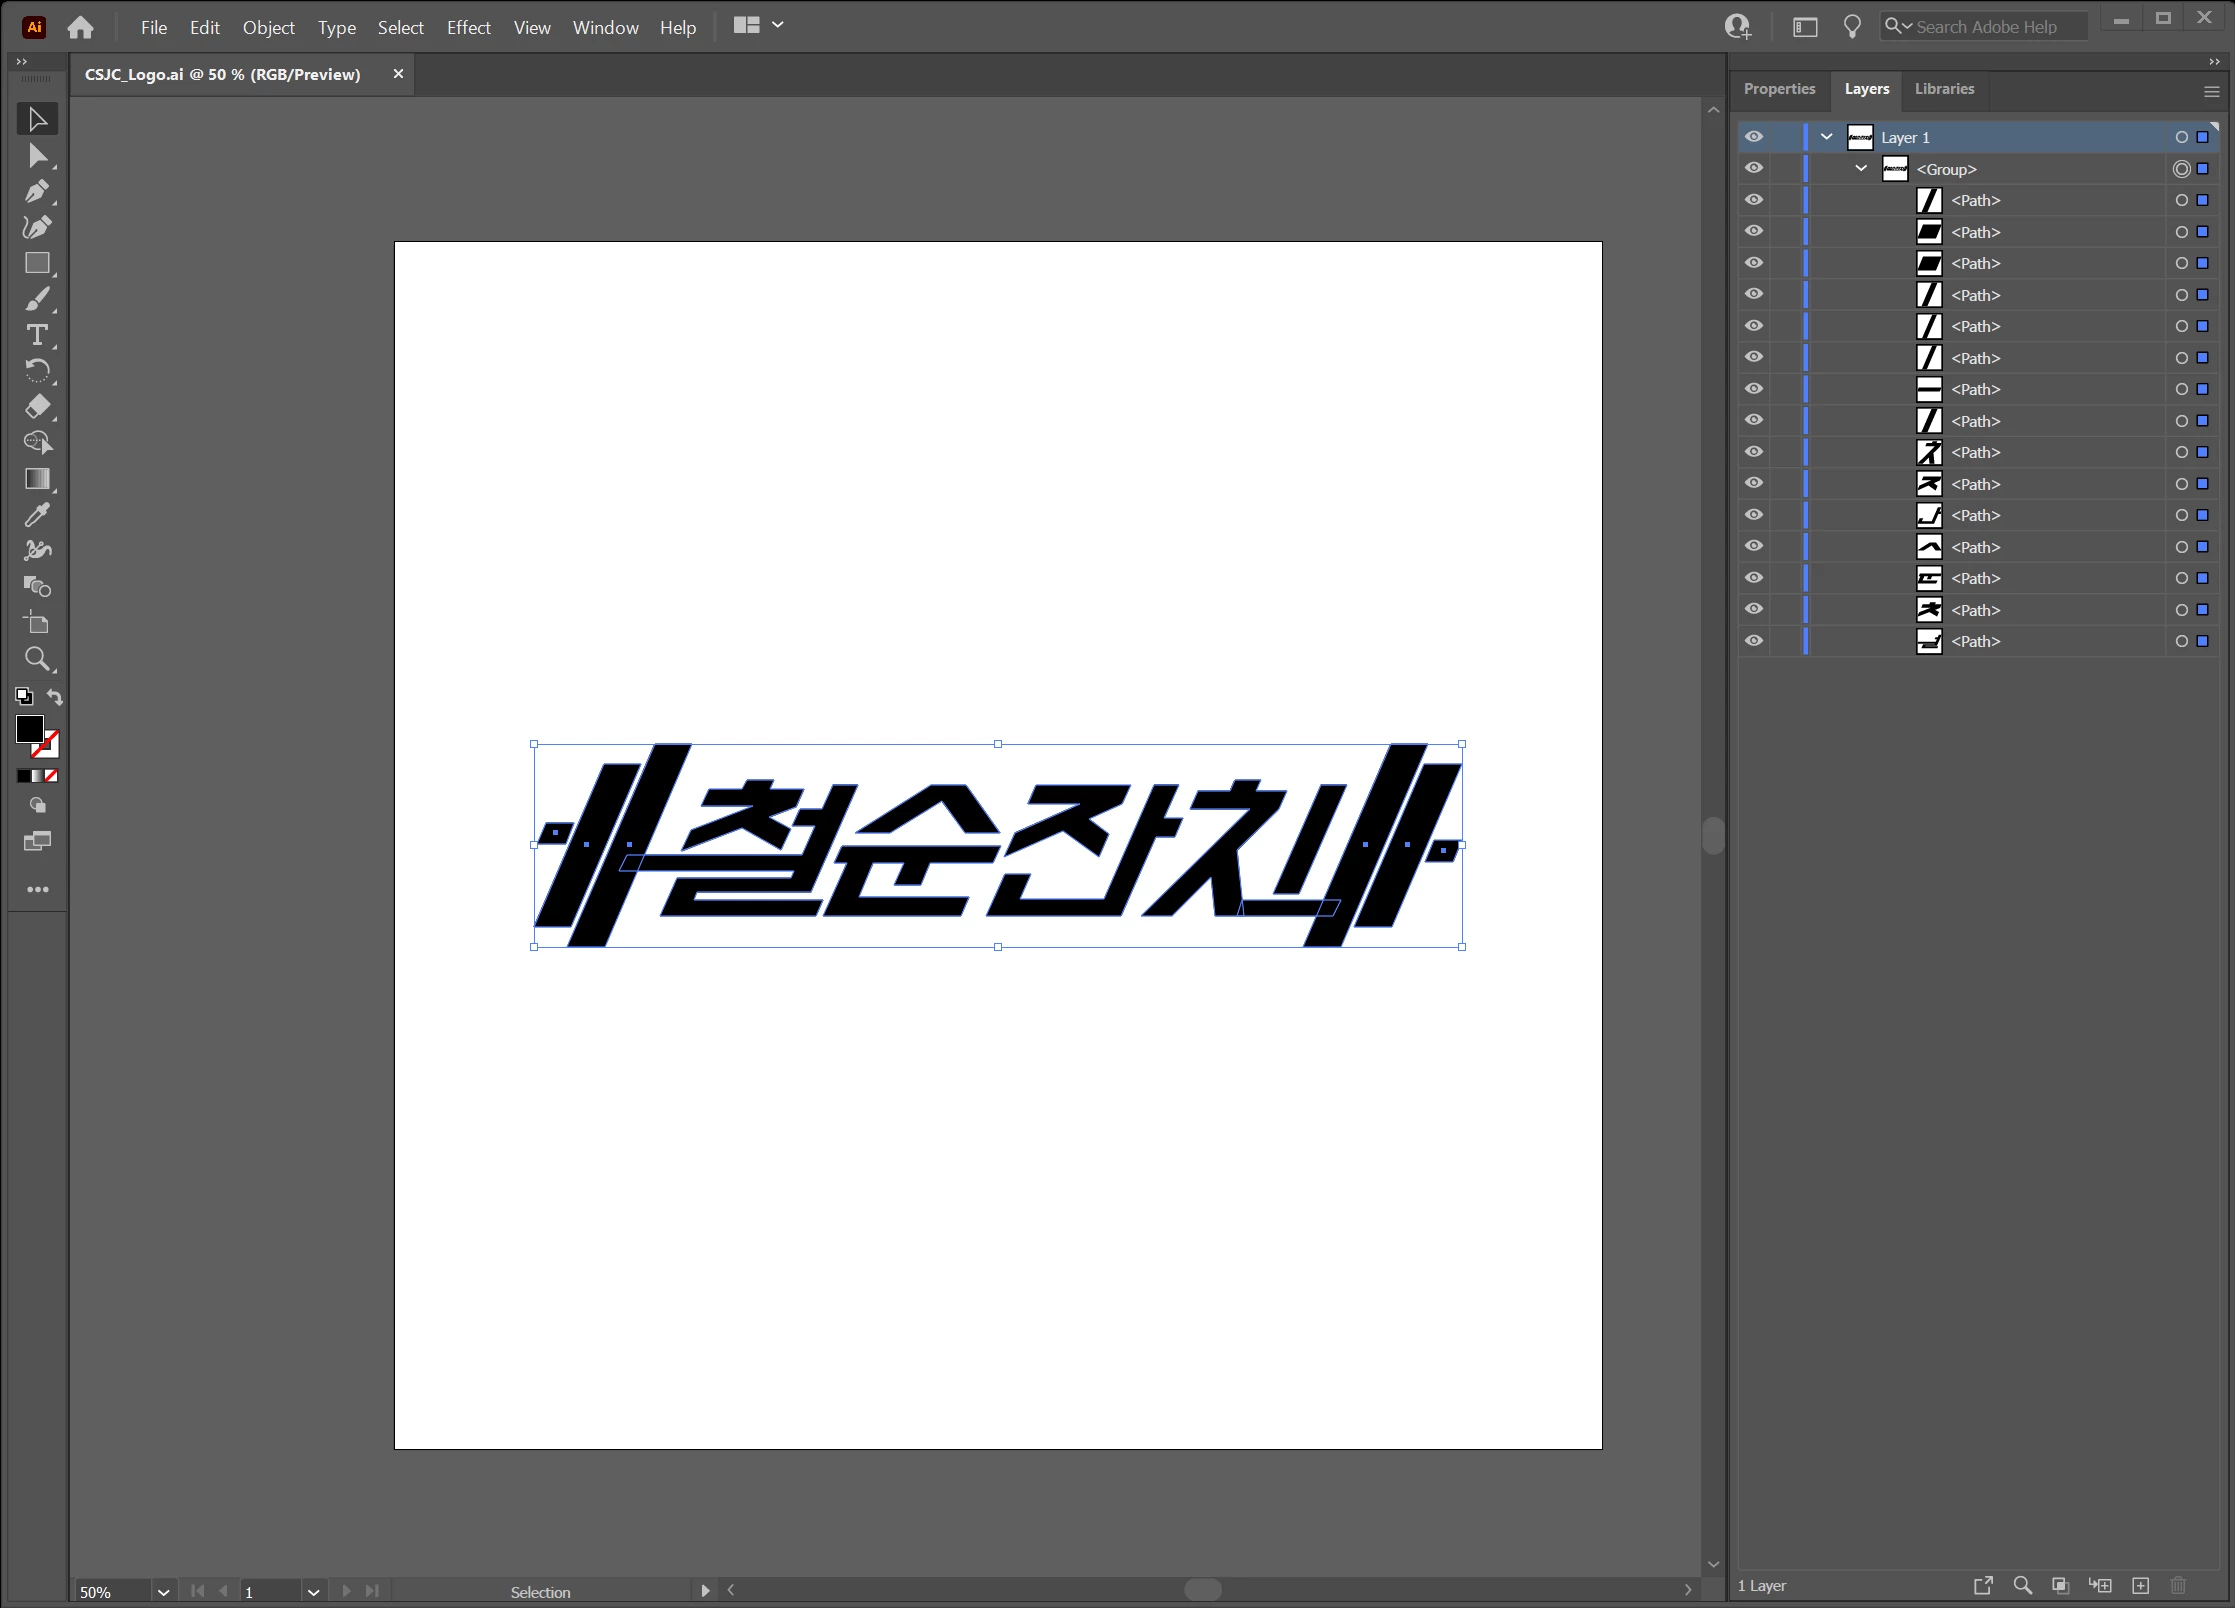
Task: Hide Layer 1 with eye icon
Action: coord(1754,137)
